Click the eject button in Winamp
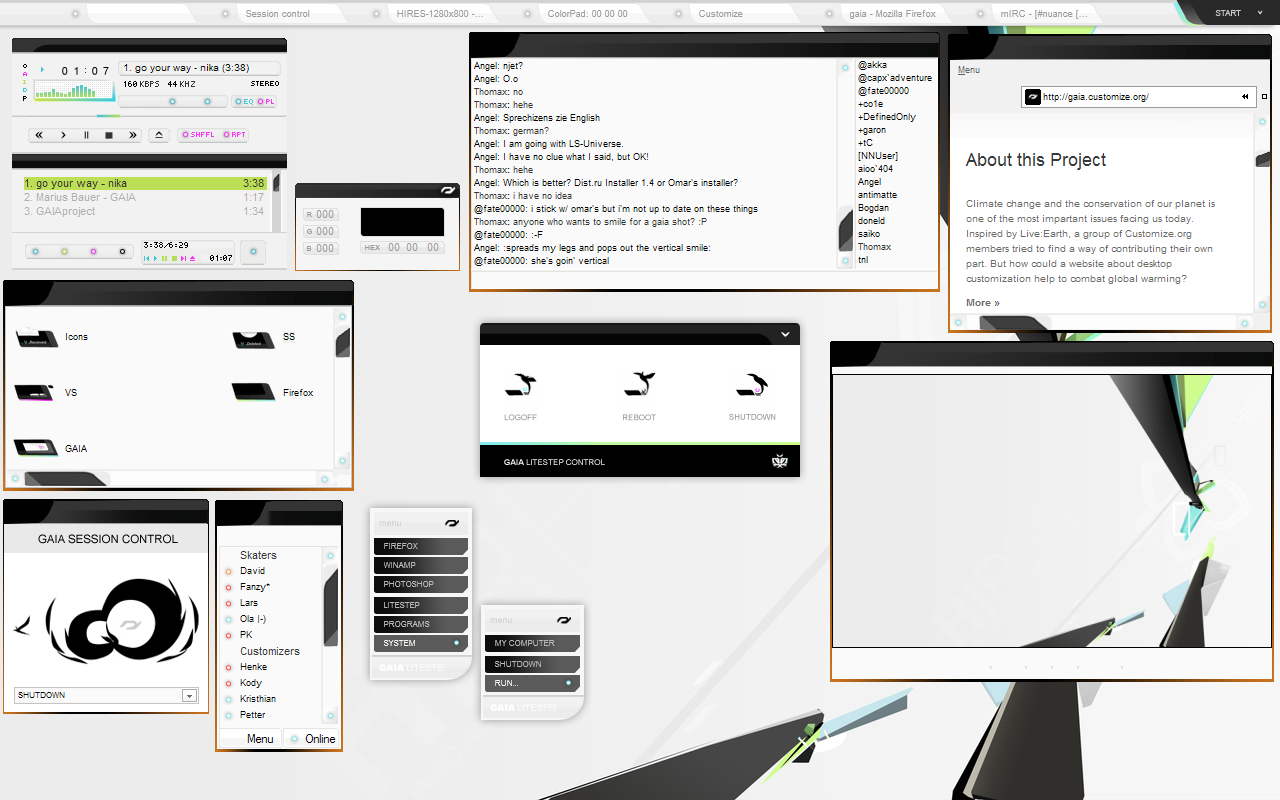The image size is (1280, 800). [158, 135]
